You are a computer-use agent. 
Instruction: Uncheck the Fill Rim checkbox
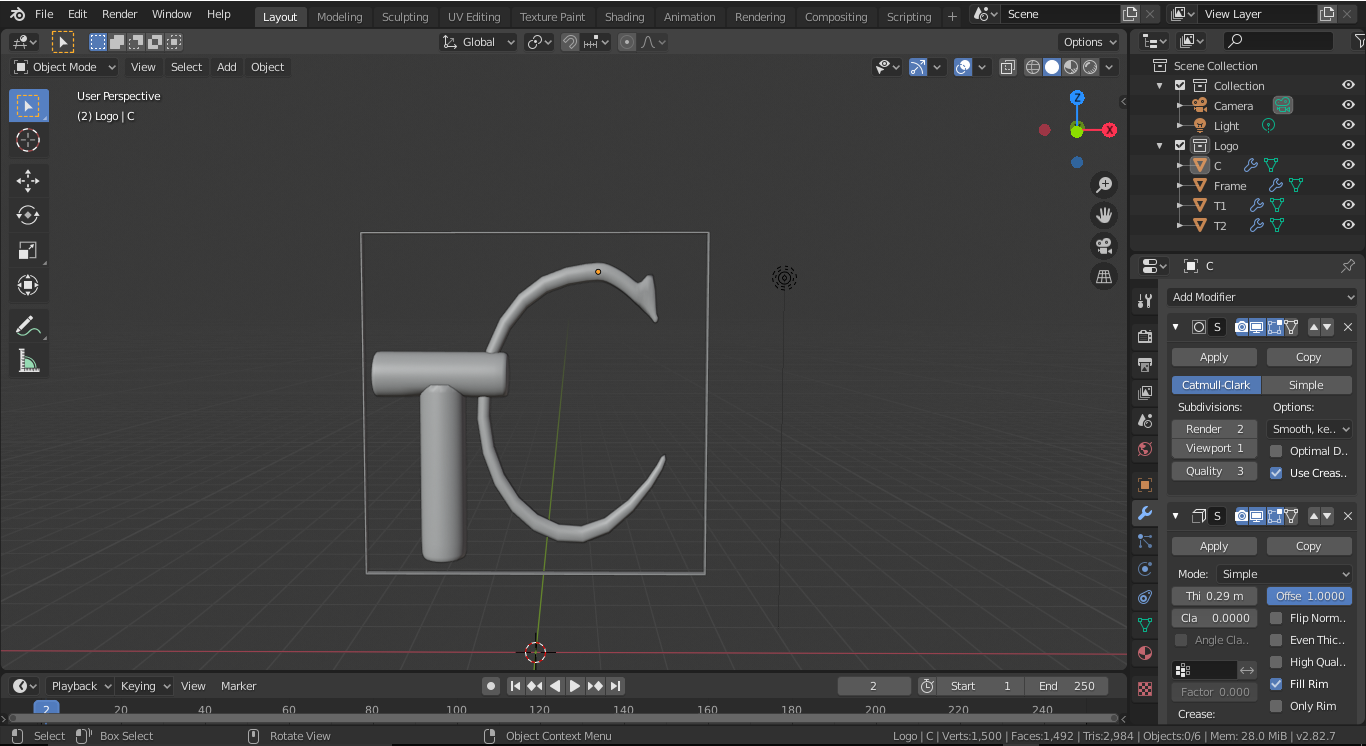(1276, 684)
